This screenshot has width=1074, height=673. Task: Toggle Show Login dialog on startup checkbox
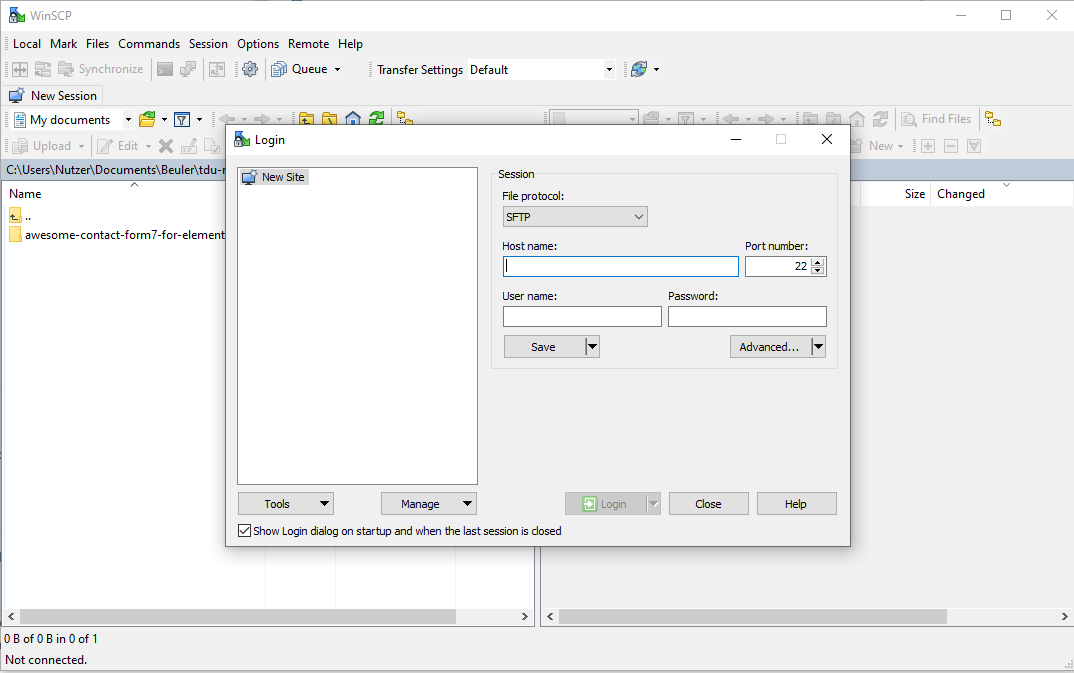click(245, 531)
